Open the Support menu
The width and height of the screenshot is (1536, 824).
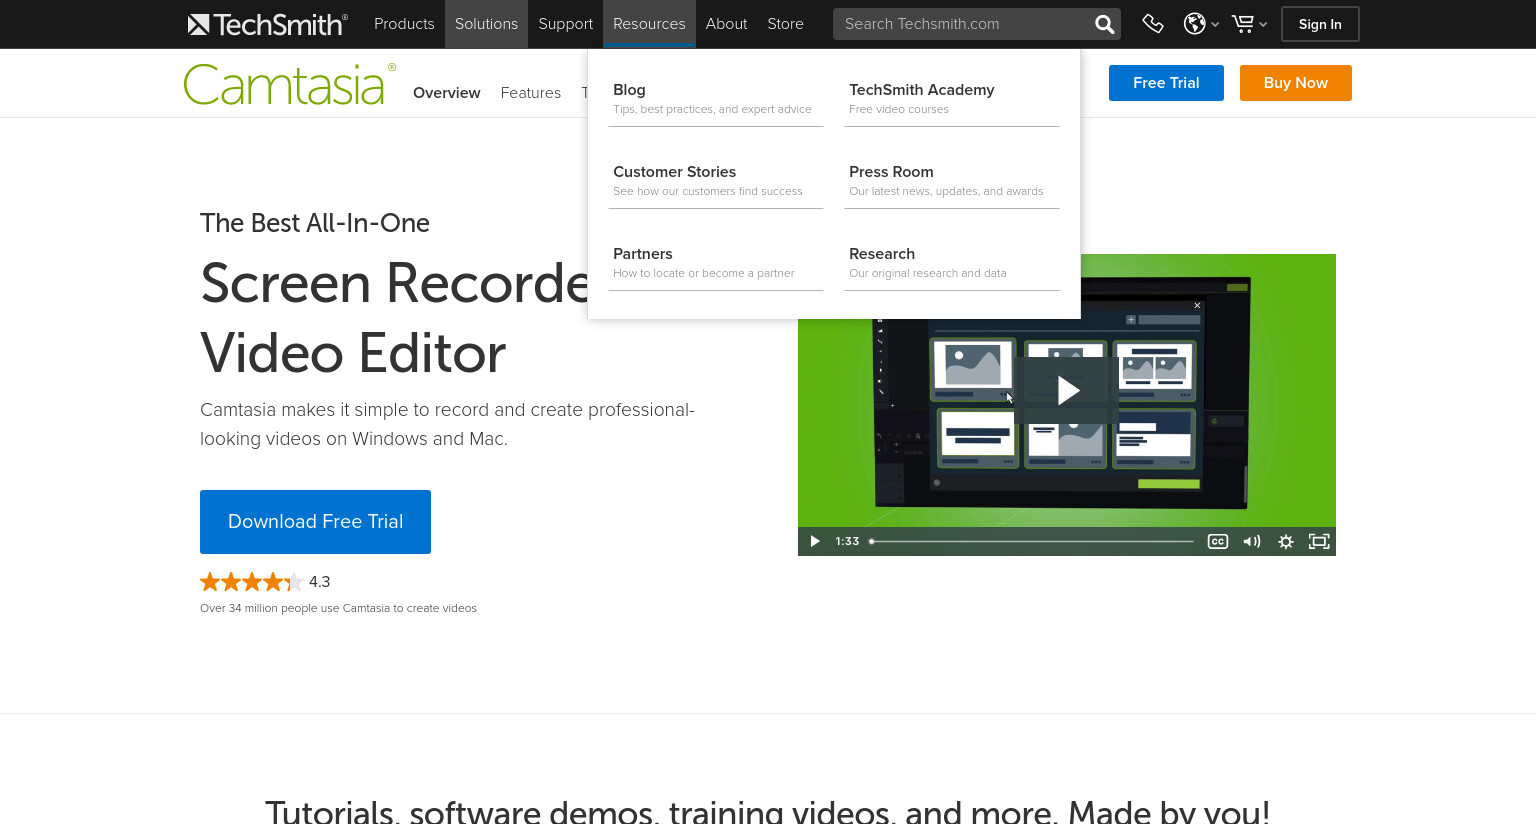coord(565,24)
